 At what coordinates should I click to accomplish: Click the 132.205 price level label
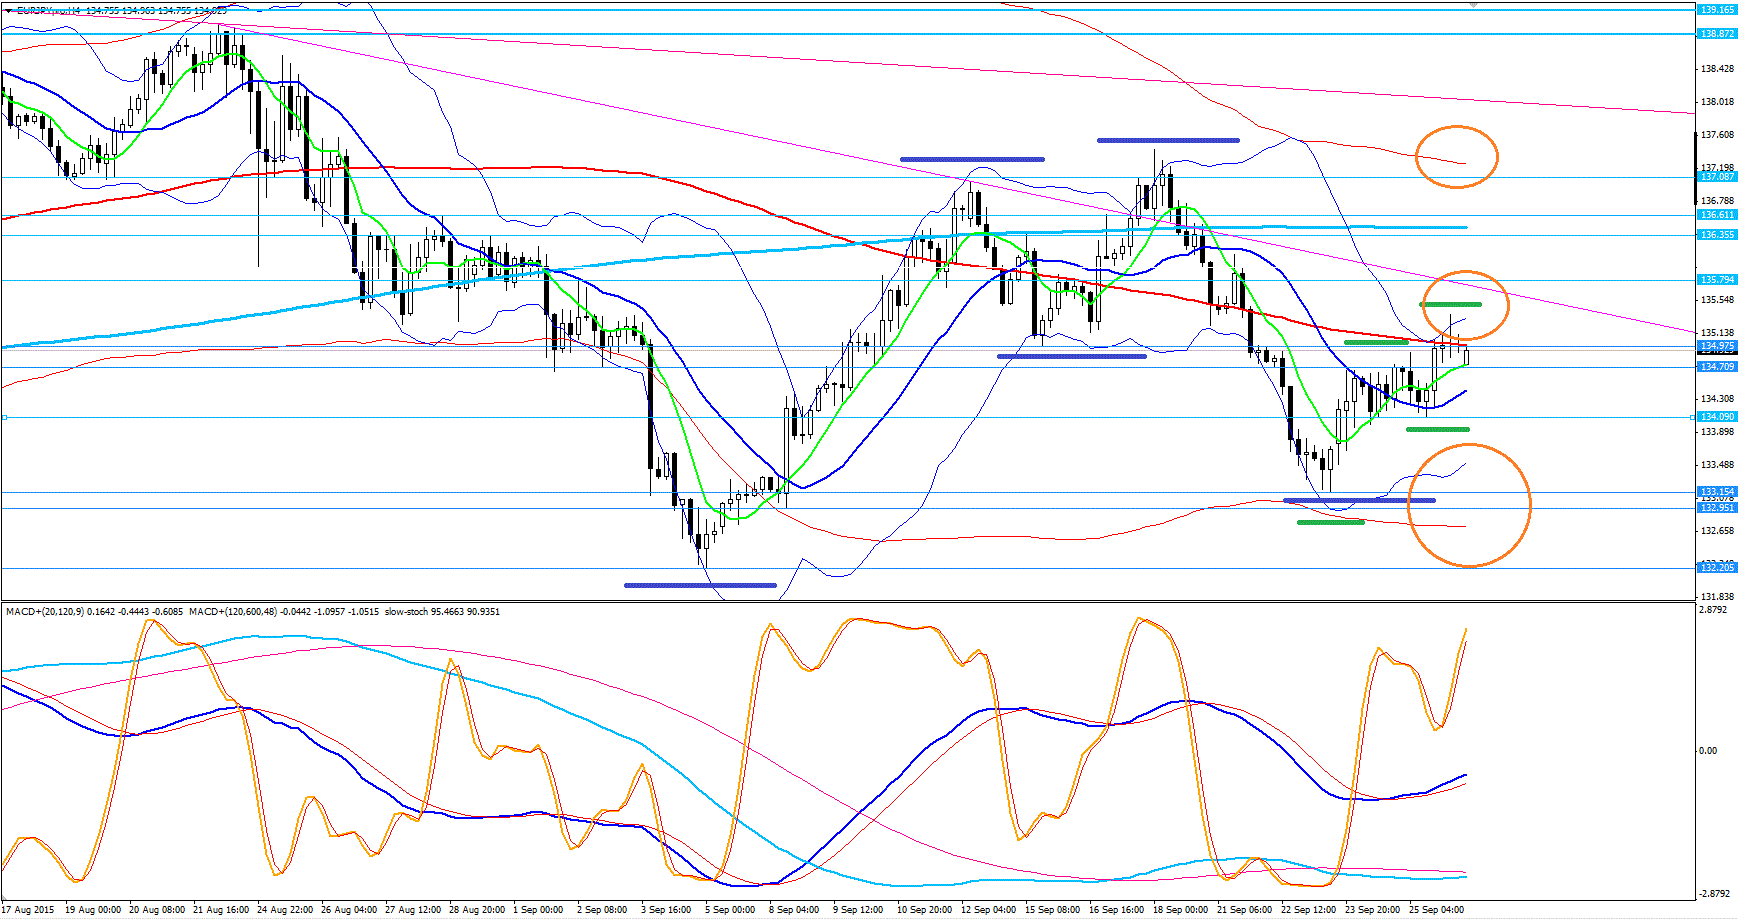(1717, 568)
